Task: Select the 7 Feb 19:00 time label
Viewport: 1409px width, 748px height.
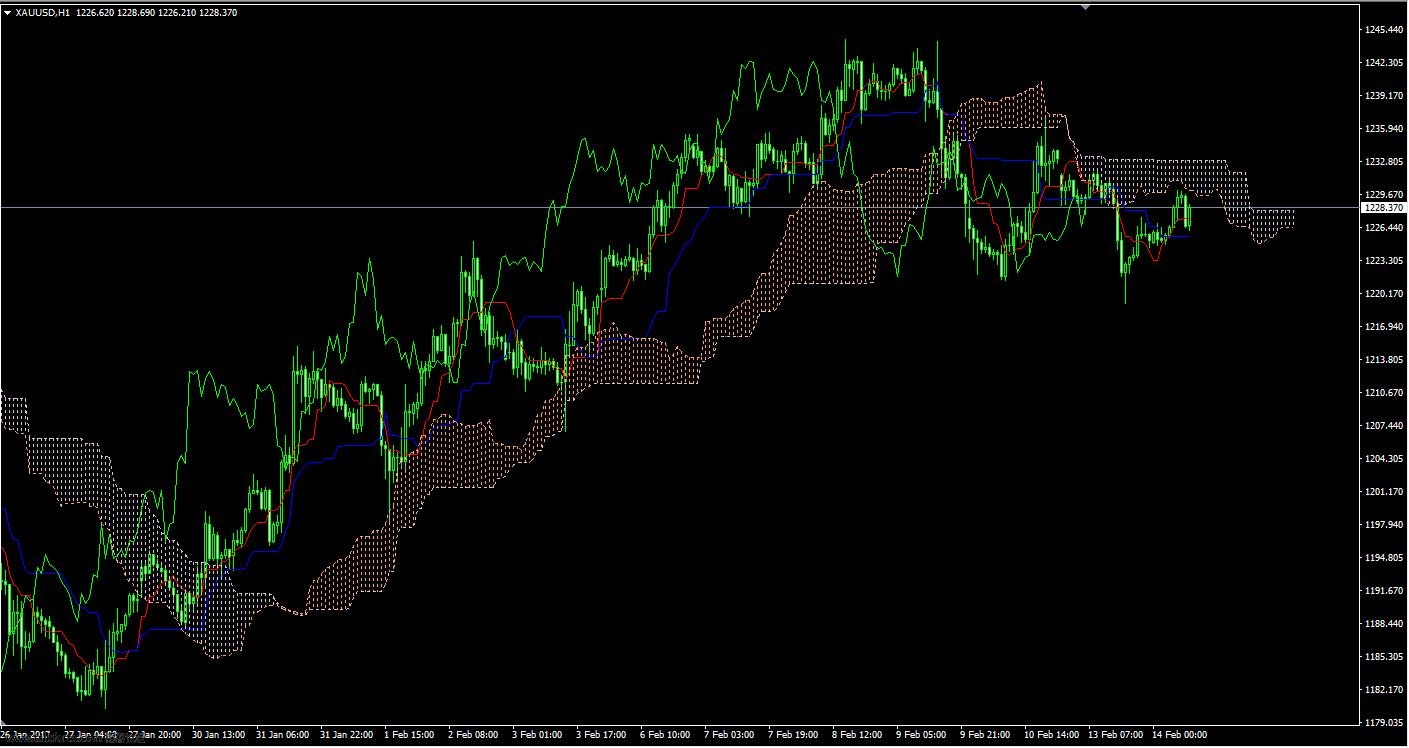Action: [x=794, y=736]
